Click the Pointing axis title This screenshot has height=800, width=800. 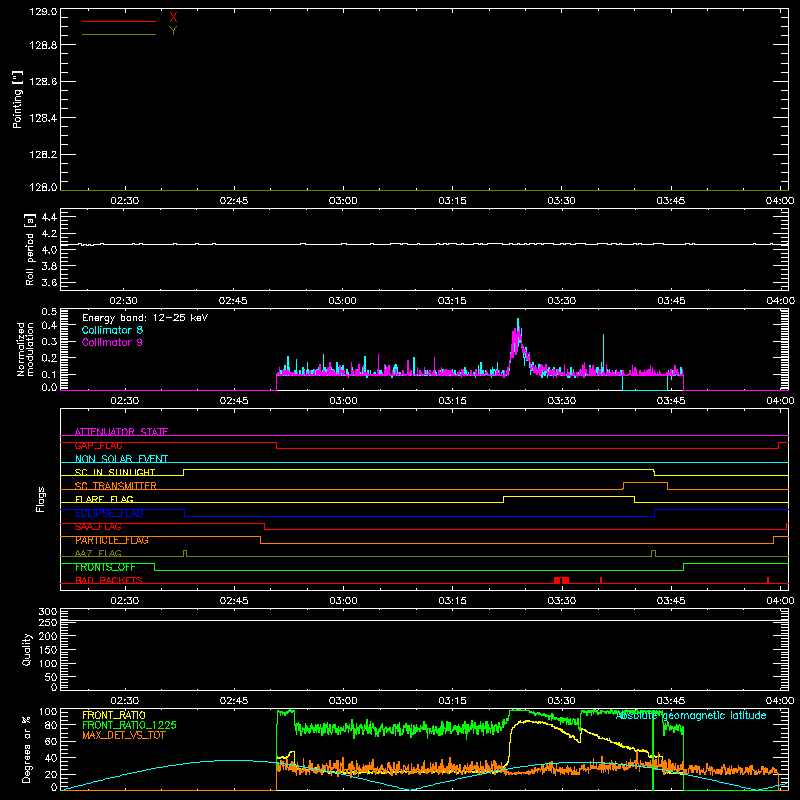pyautogui.click(x=17, y=99)
